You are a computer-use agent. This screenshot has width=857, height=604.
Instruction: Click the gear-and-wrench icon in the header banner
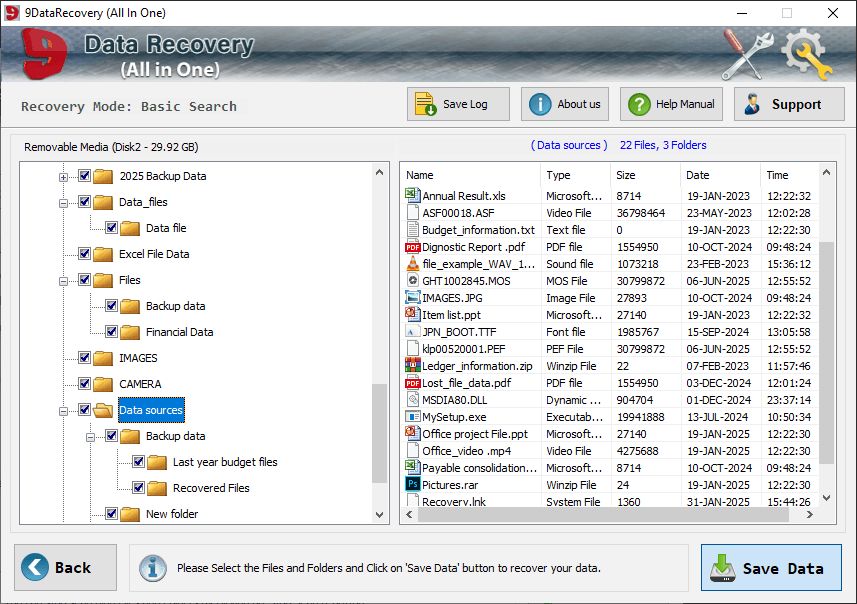806,54
